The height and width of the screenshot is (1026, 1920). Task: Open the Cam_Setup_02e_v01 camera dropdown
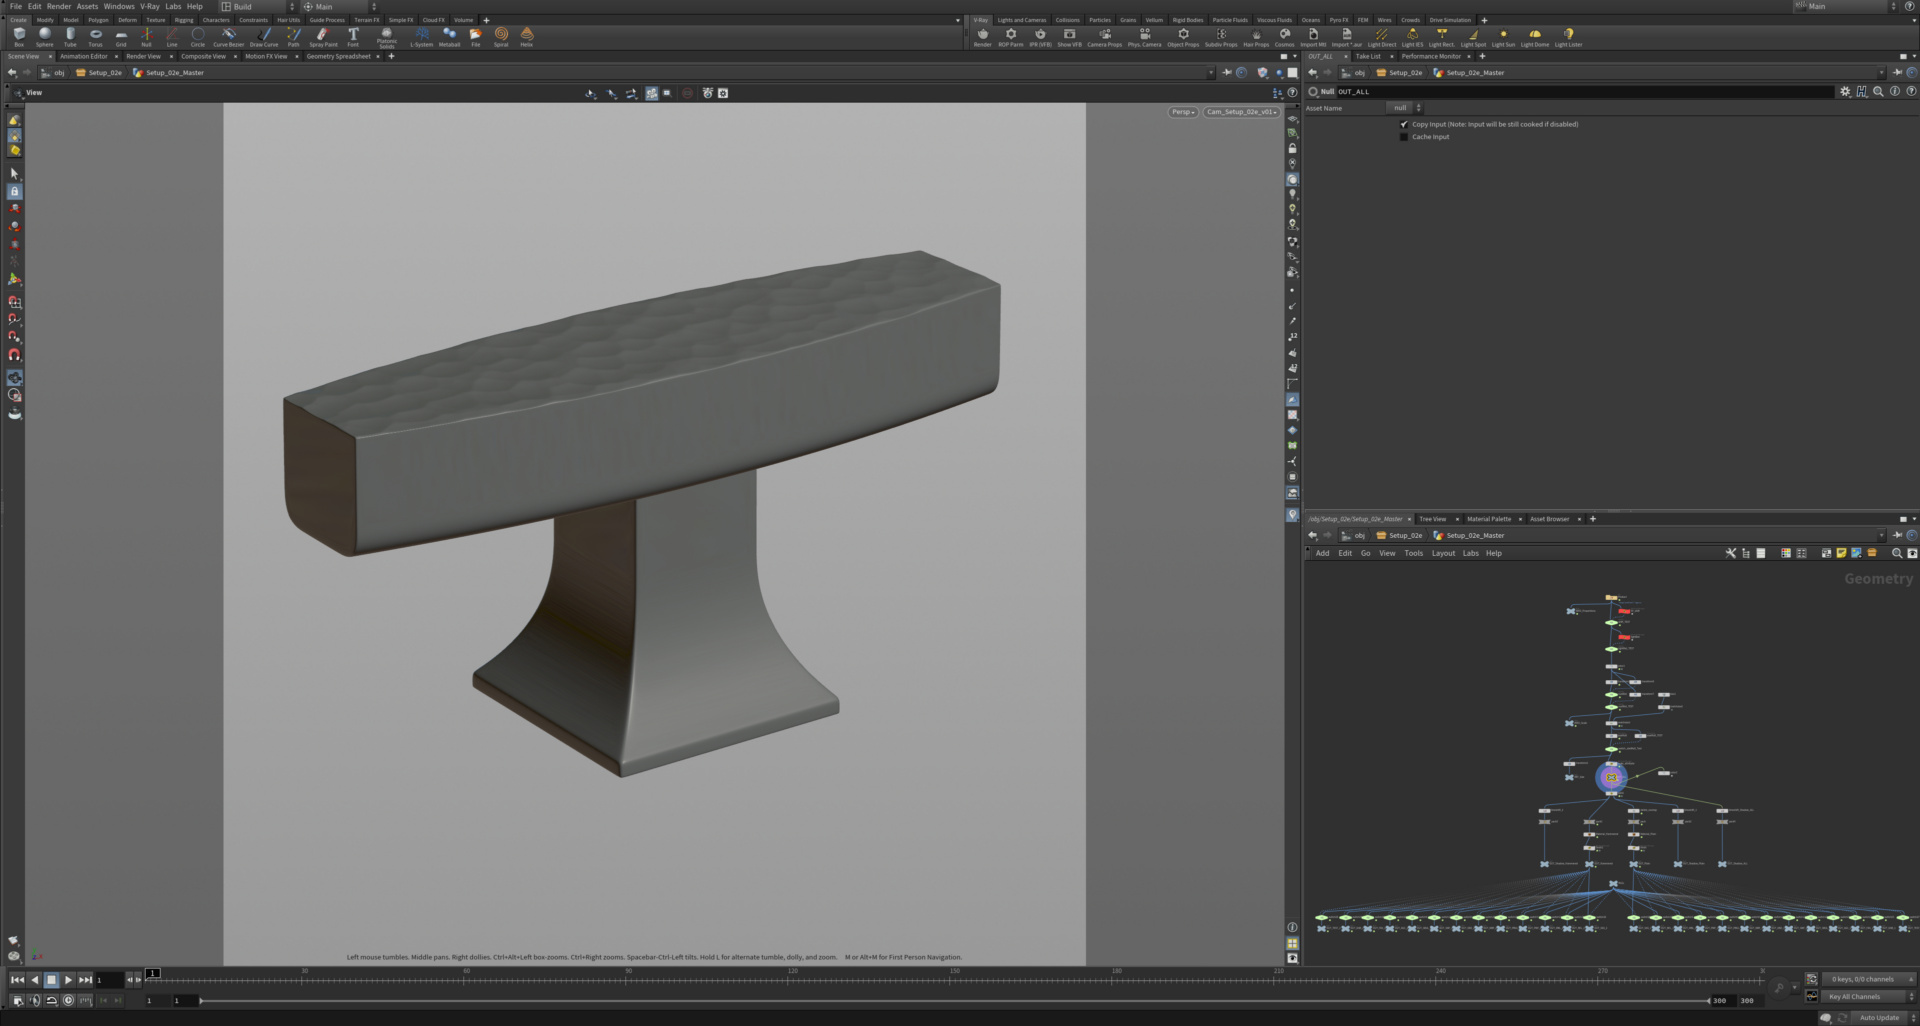pyautogui.click(x=1241, y=112)
